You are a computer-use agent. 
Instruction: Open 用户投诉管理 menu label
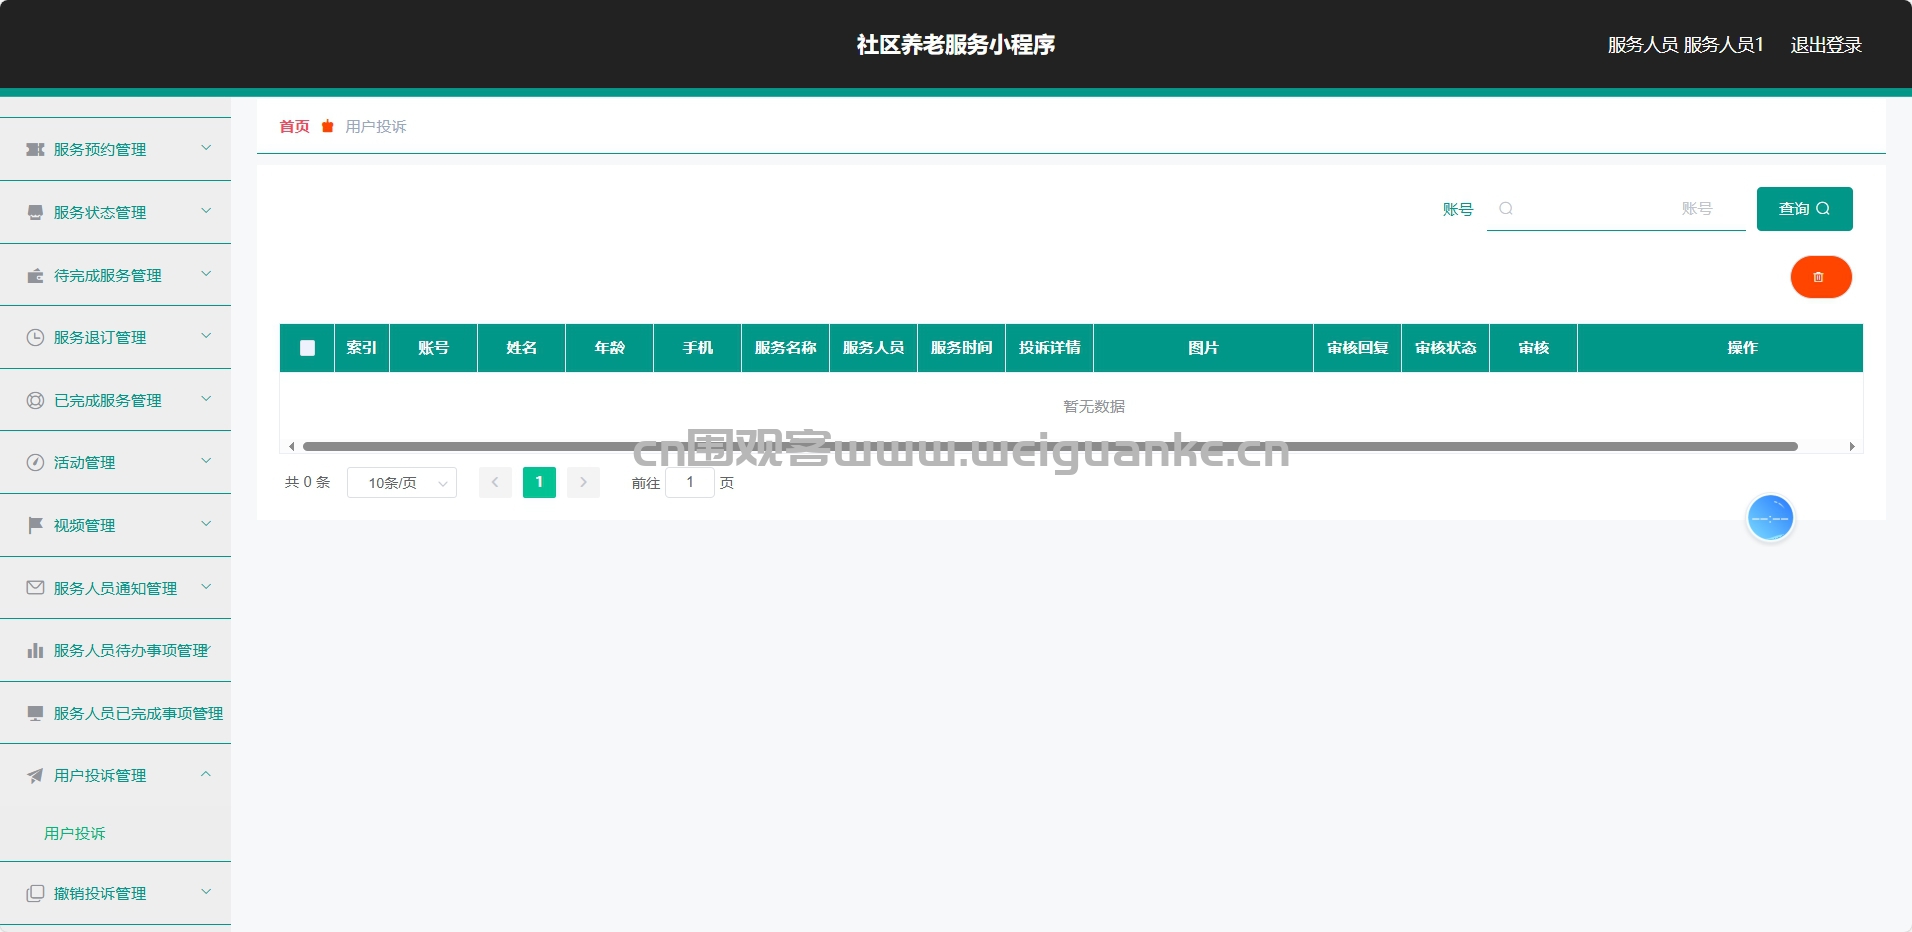tap(100, 775)
